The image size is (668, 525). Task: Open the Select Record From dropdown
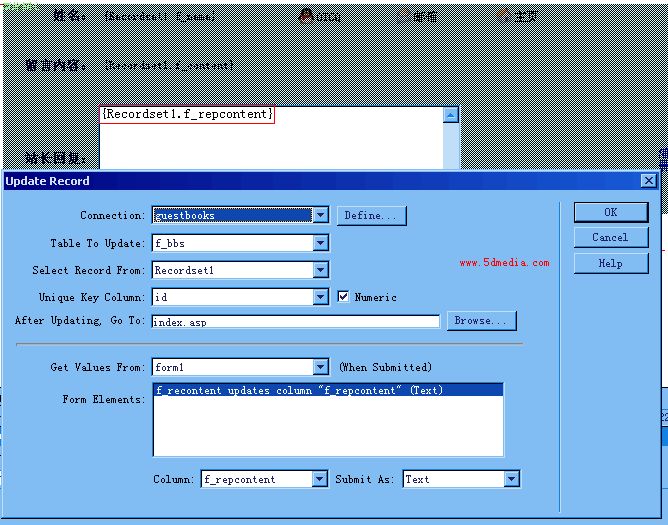(x=320, y=270)
